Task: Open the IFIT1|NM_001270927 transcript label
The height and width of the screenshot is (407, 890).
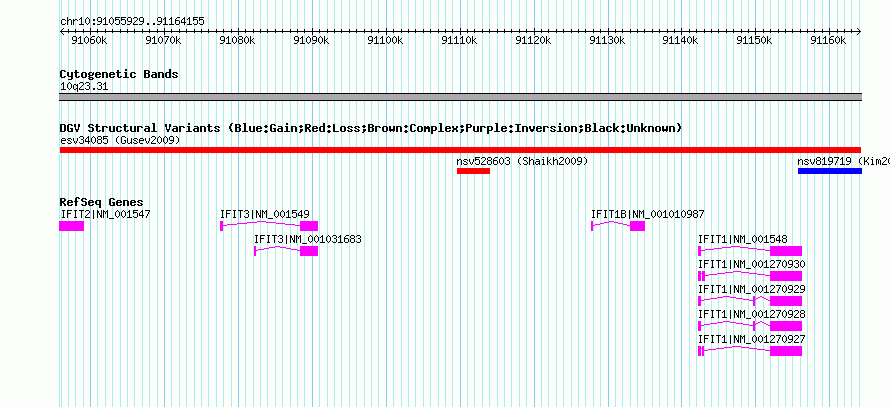Action: click(x=752, y=339)
